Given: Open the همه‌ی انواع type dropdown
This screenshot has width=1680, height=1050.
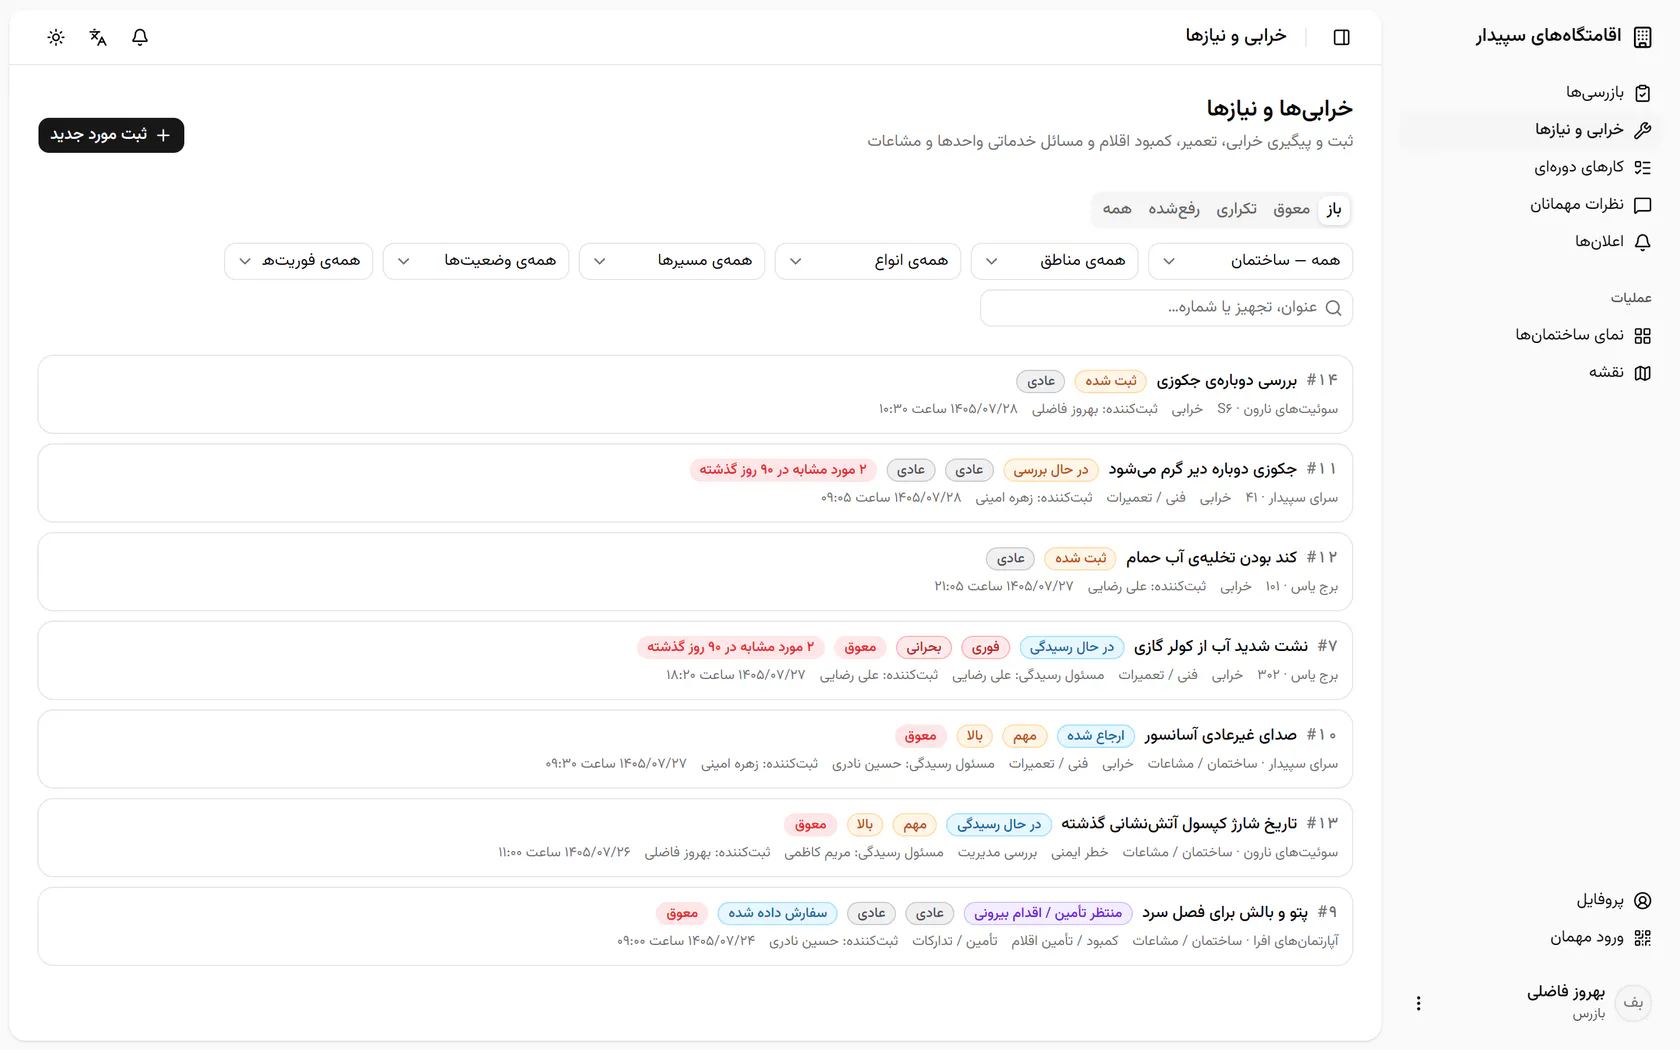Looking at the screenshot, I should pyautogui.click(x=869, y=261).
